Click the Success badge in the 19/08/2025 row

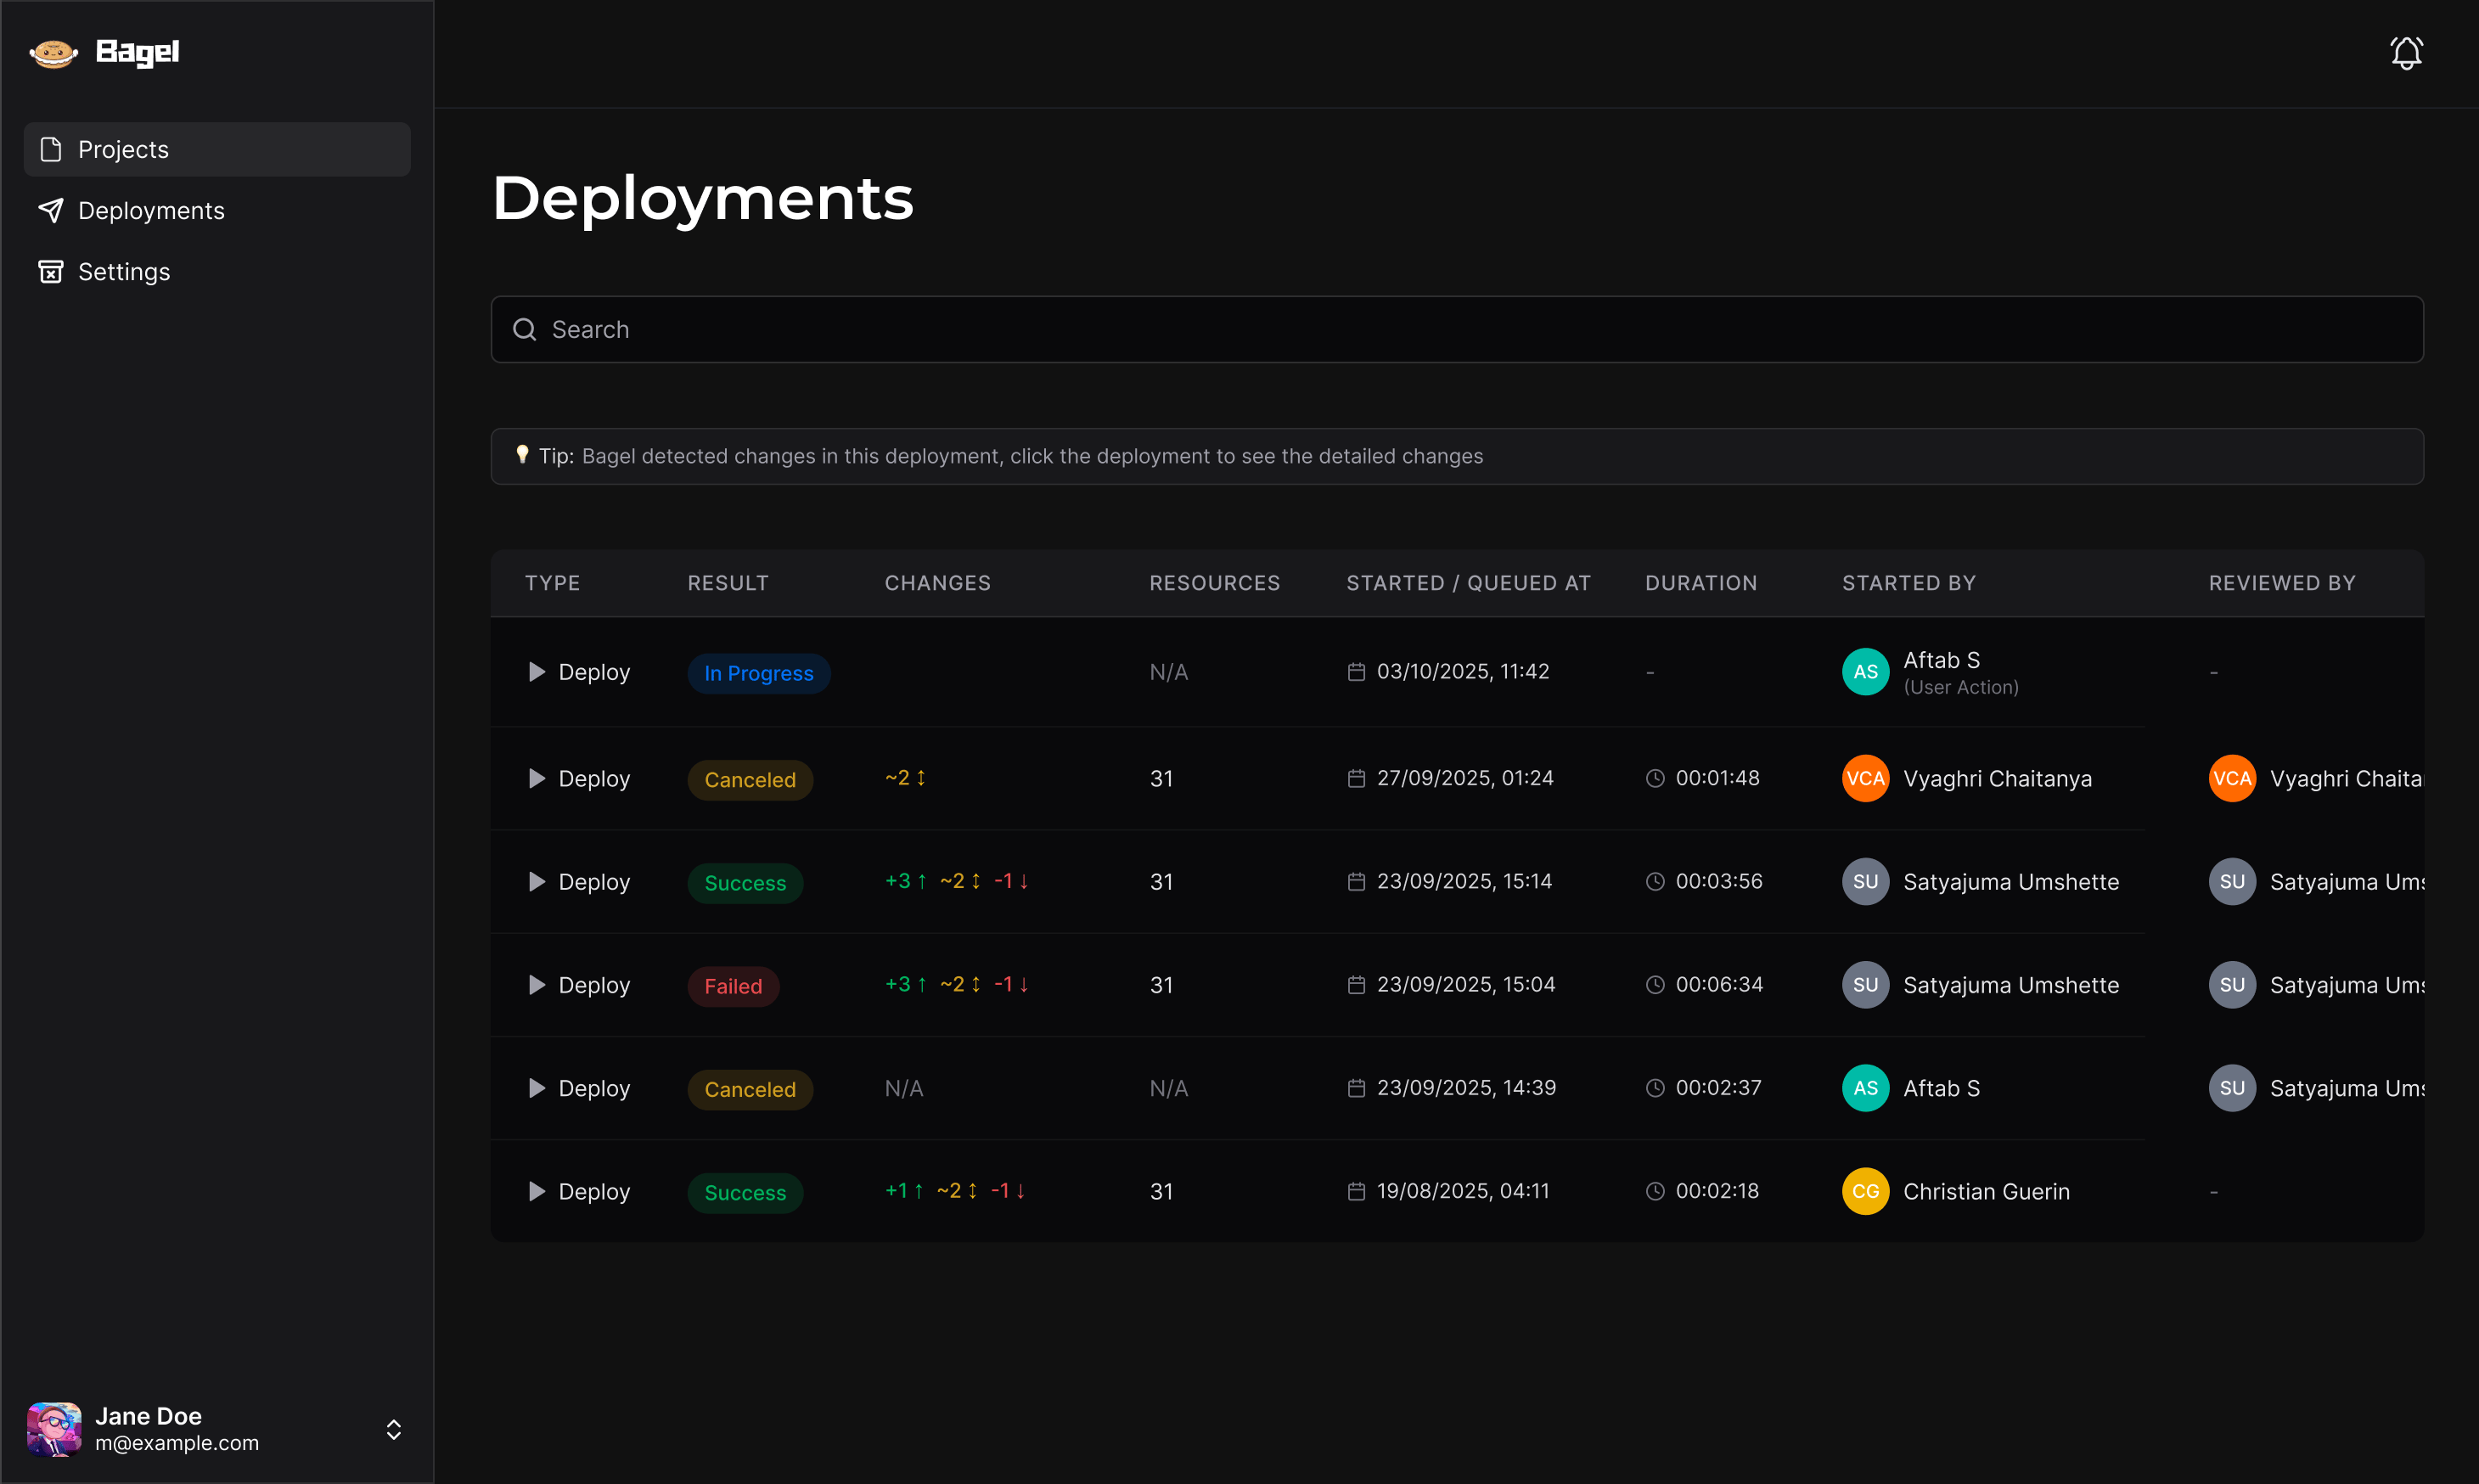(x=745, y=1192)
